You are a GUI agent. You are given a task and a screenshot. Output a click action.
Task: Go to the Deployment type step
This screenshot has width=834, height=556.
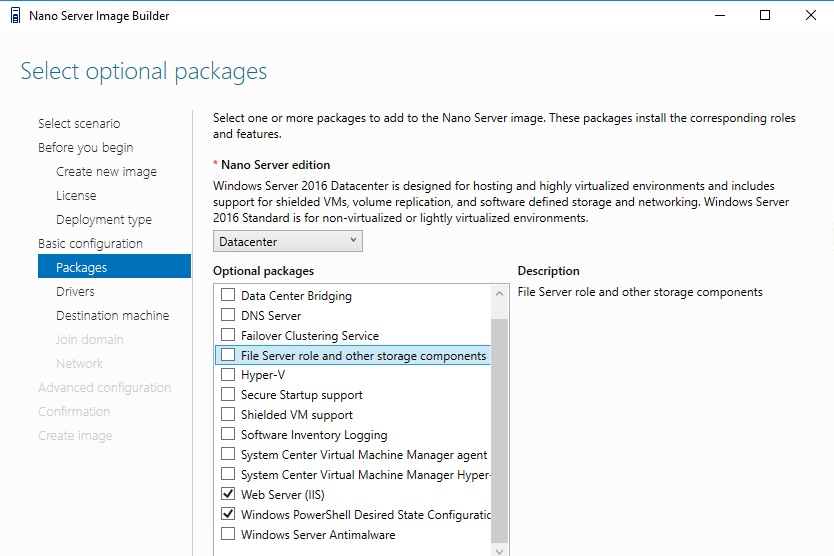pos(104,219)
